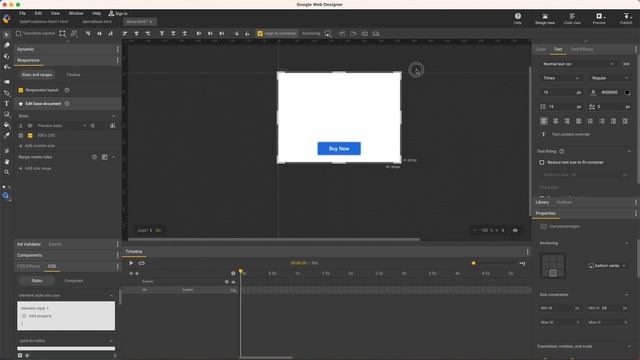The image size is (640, 360).
Task: Open the Window menu
Action: tap(76, 13)
